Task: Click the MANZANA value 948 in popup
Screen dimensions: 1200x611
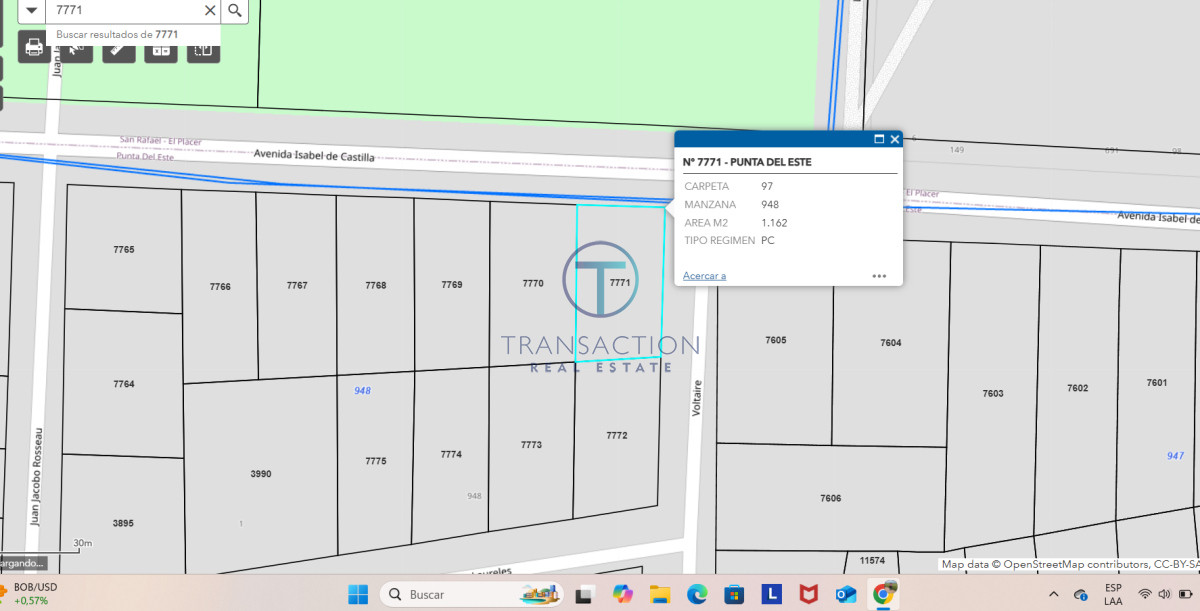Action: pyautogui.click(x=770, y=204)
